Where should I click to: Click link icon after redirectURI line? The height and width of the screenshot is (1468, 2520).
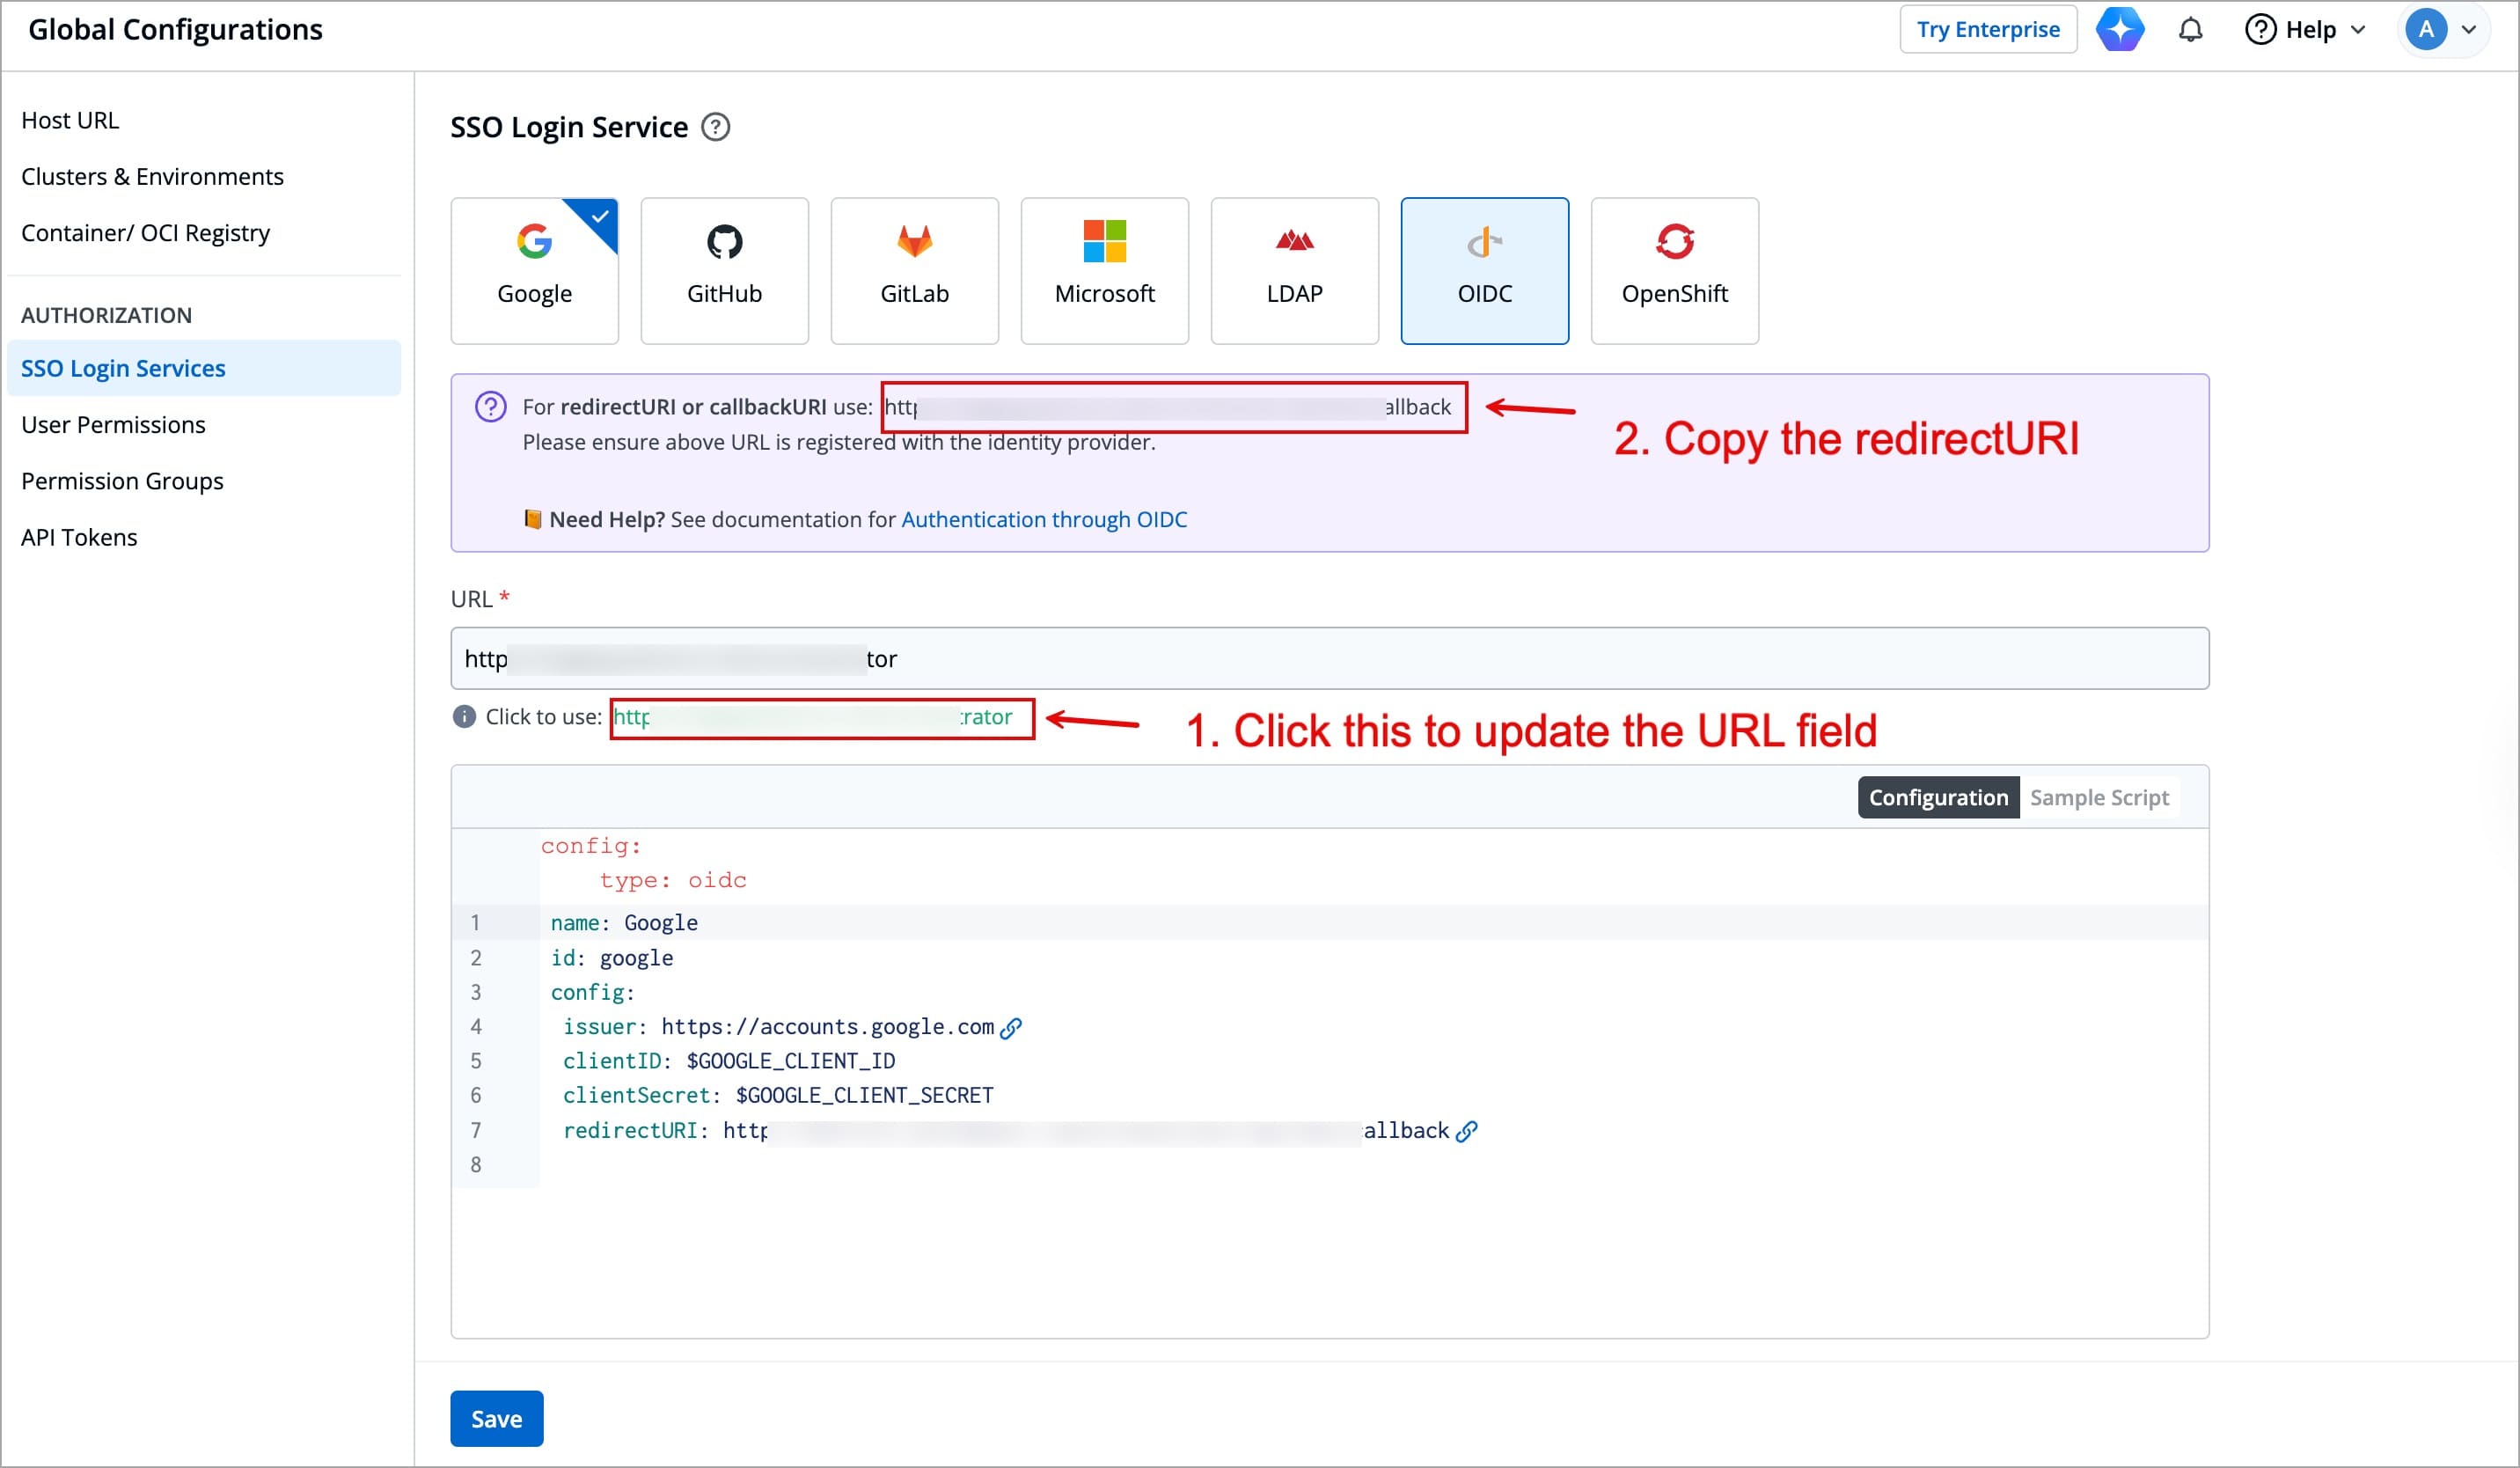(x=1466, y=1131)
